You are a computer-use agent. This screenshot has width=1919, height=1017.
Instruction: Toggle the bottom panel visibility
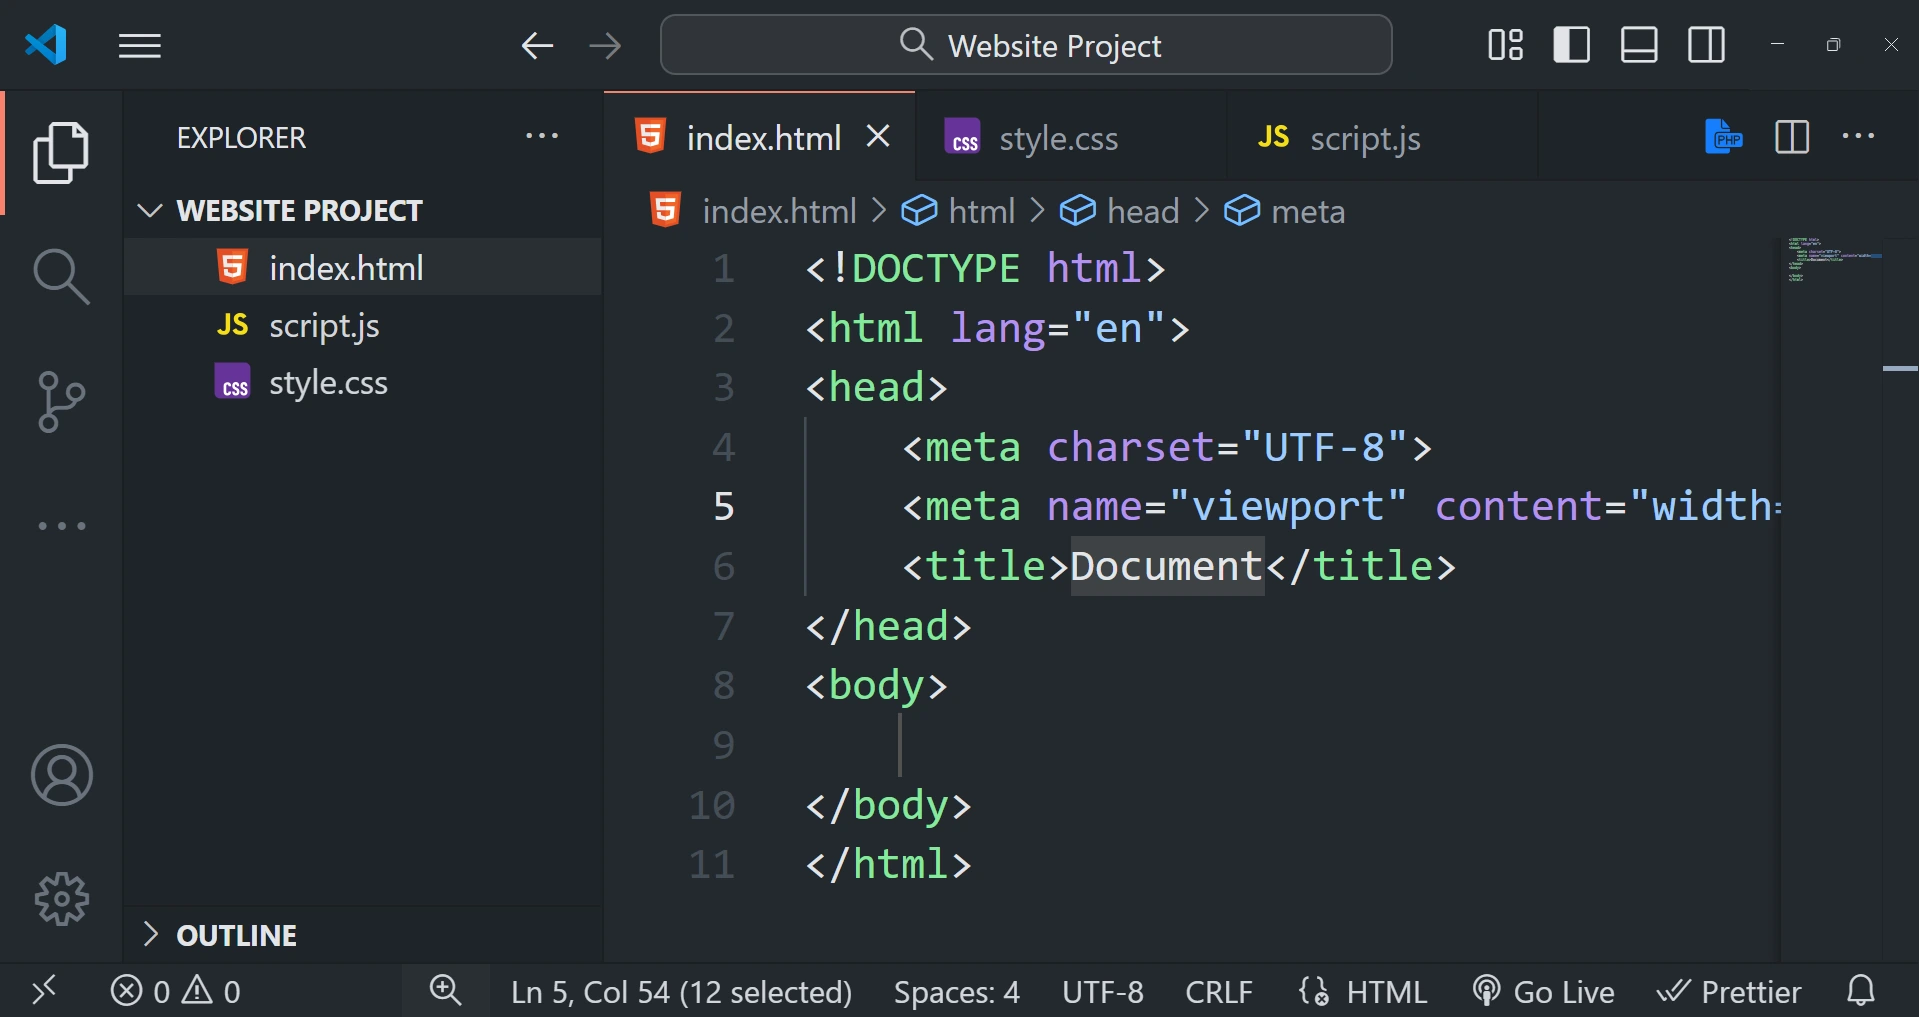pyautogui.click(x=1638, y=44)
